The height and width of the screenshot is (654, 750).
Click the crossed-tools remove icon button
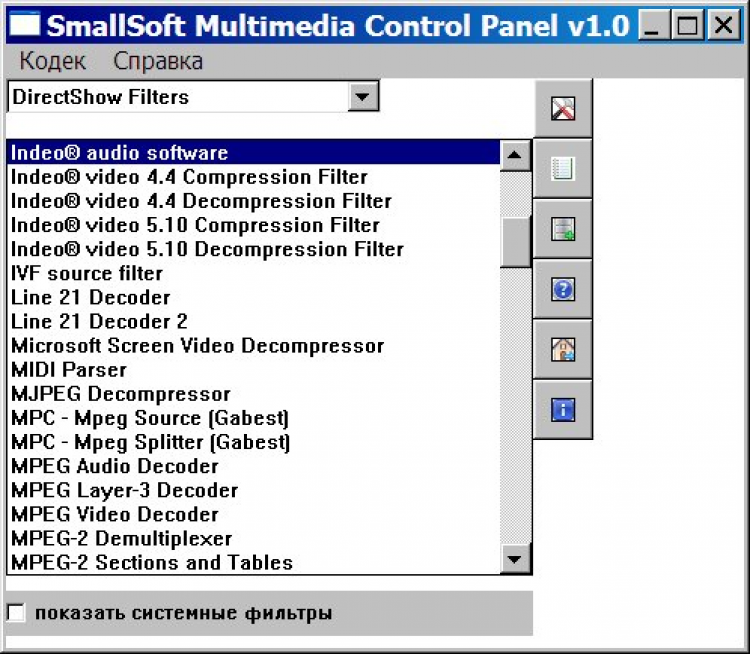click(563, 109)
